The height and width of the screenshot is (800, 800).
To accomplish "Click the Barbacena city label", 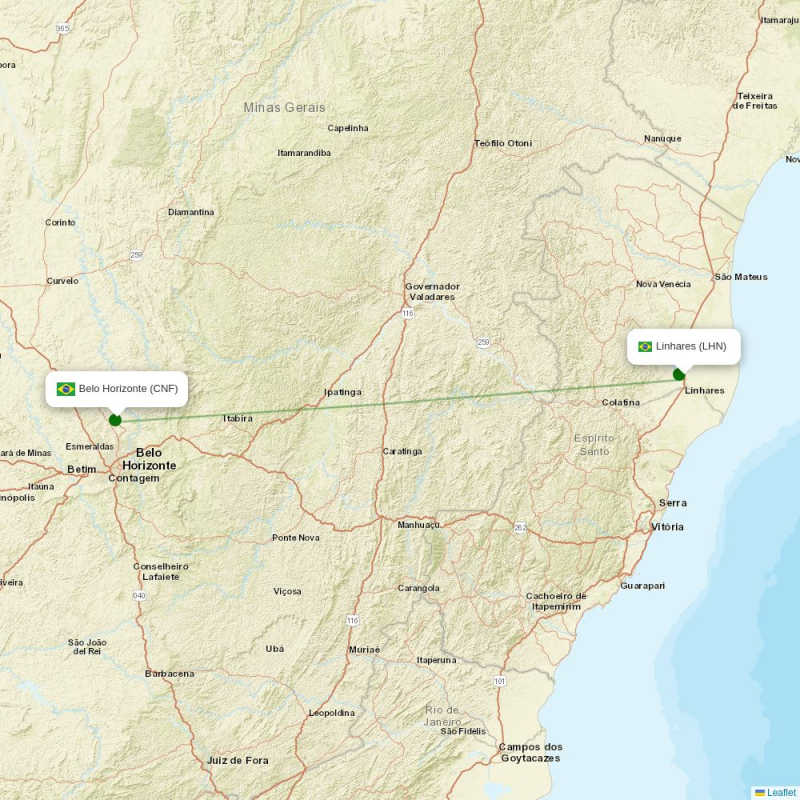I will (x=169, y=674).
